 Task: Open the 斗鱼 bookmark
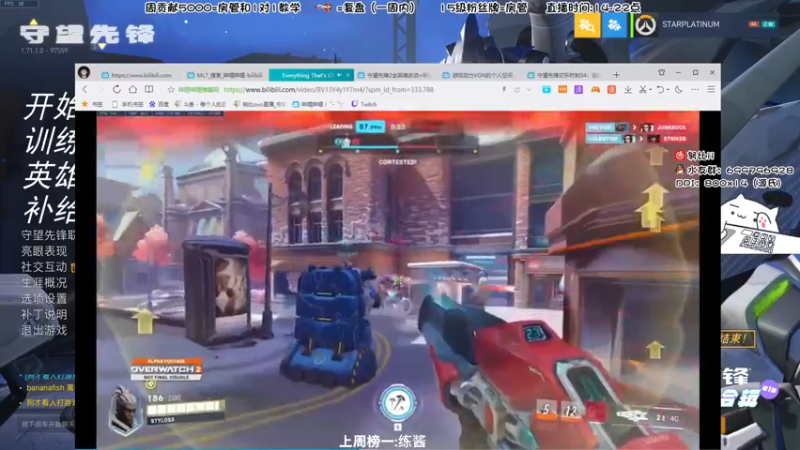[200, 104]
